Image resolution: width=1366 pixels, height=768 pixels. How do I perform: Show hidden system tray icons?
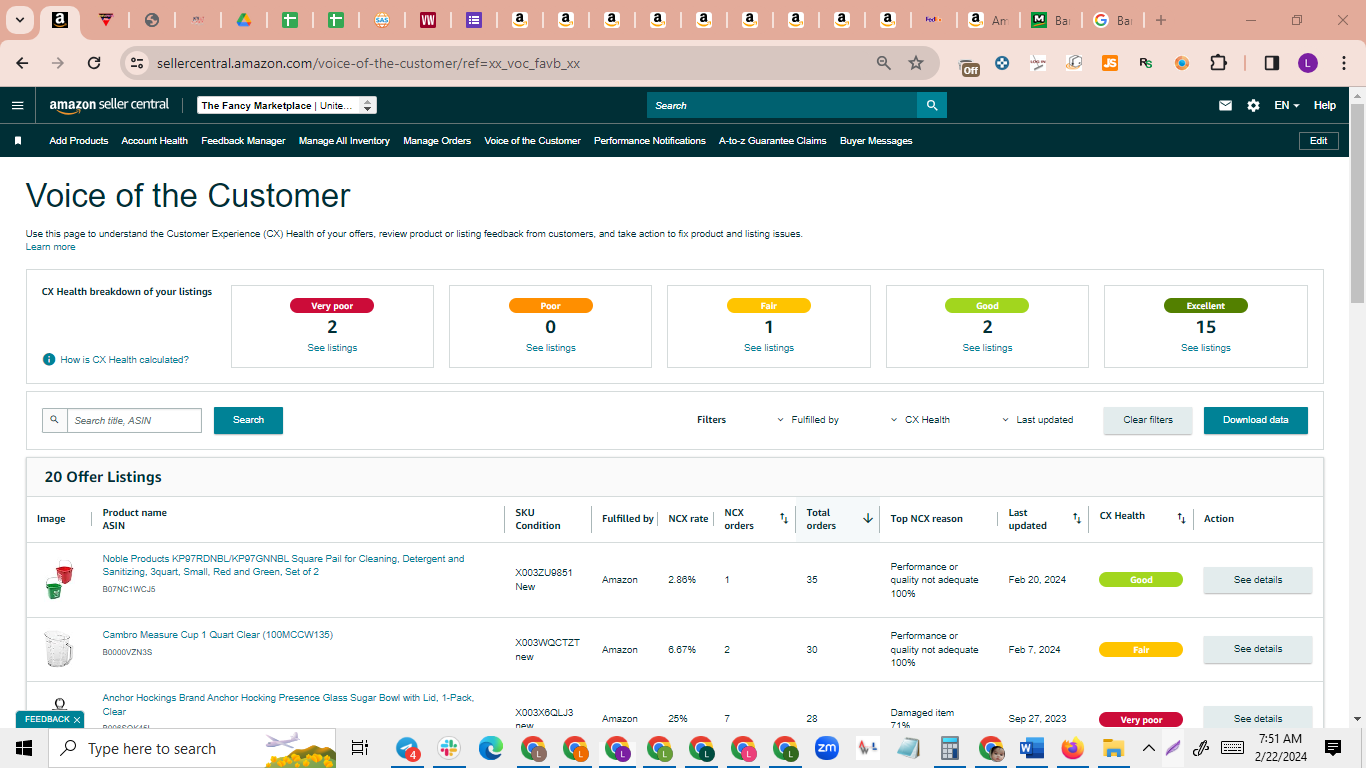[1148, 748]
